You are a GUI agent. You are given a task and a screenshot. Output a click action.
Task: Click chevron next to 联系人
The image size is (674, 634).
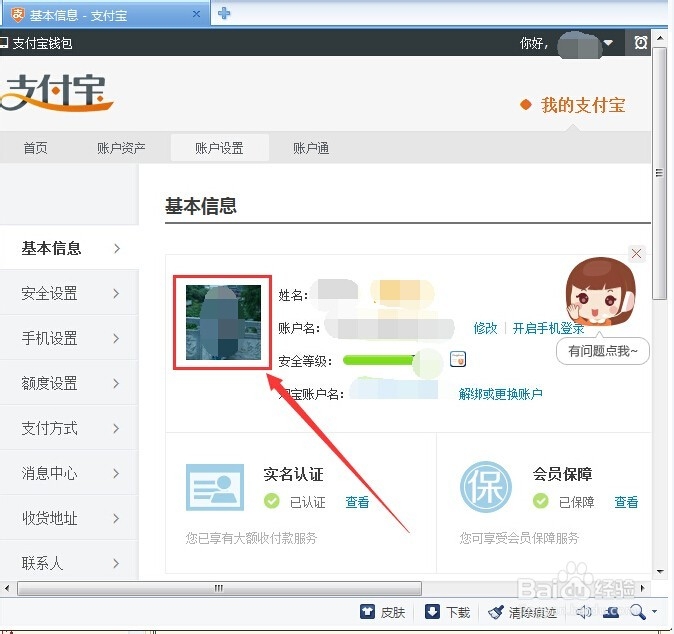click(116, 563)
